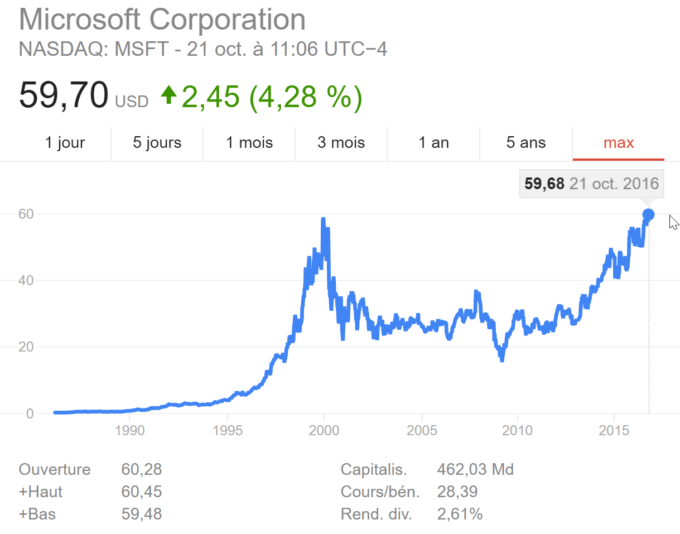
Task: Click the green upward price arrow
Action: click(x=169, y=95)
